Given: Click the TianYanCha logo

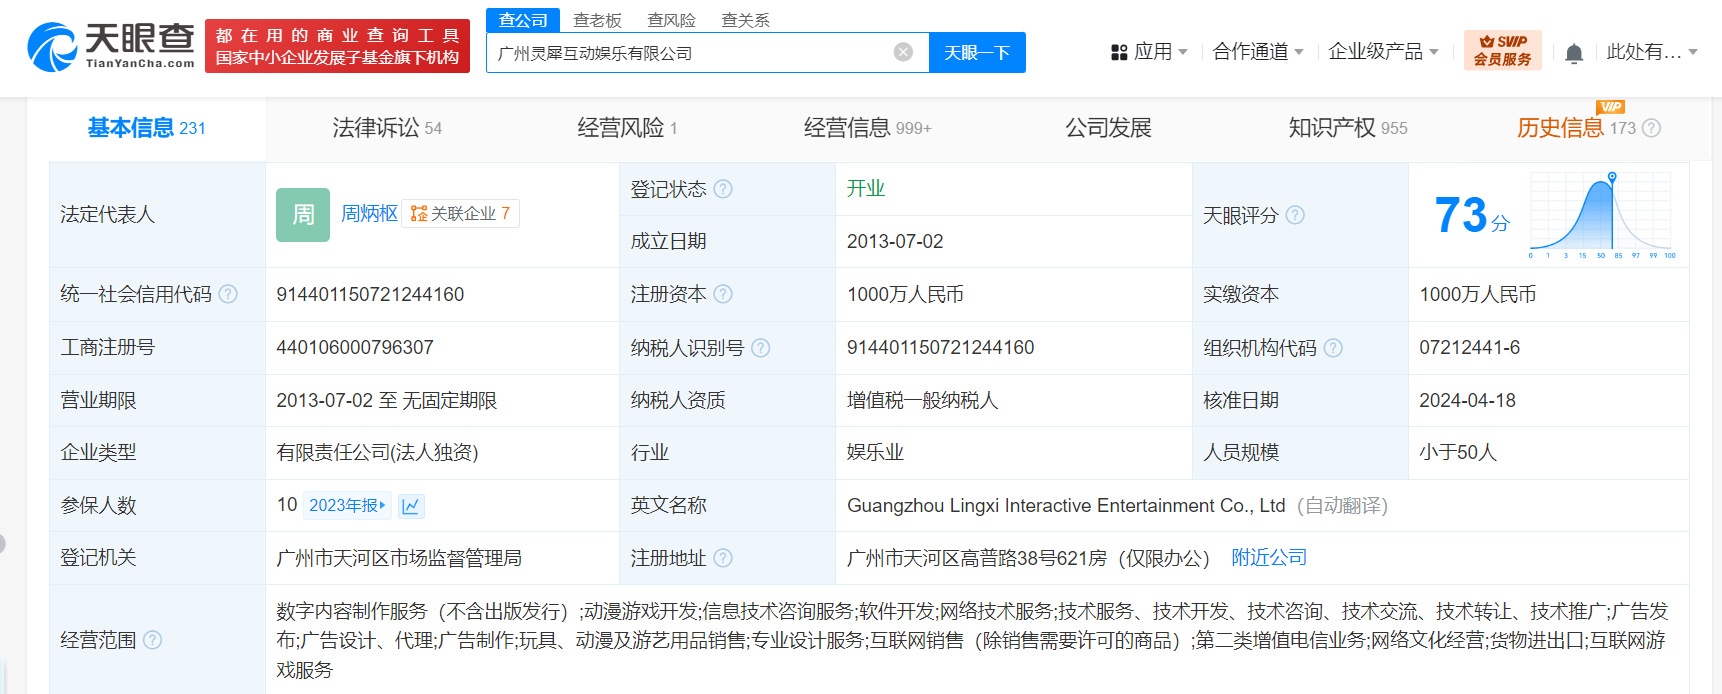Looking at the screenshot, I should pyautogui.click(x=111, y=47).
